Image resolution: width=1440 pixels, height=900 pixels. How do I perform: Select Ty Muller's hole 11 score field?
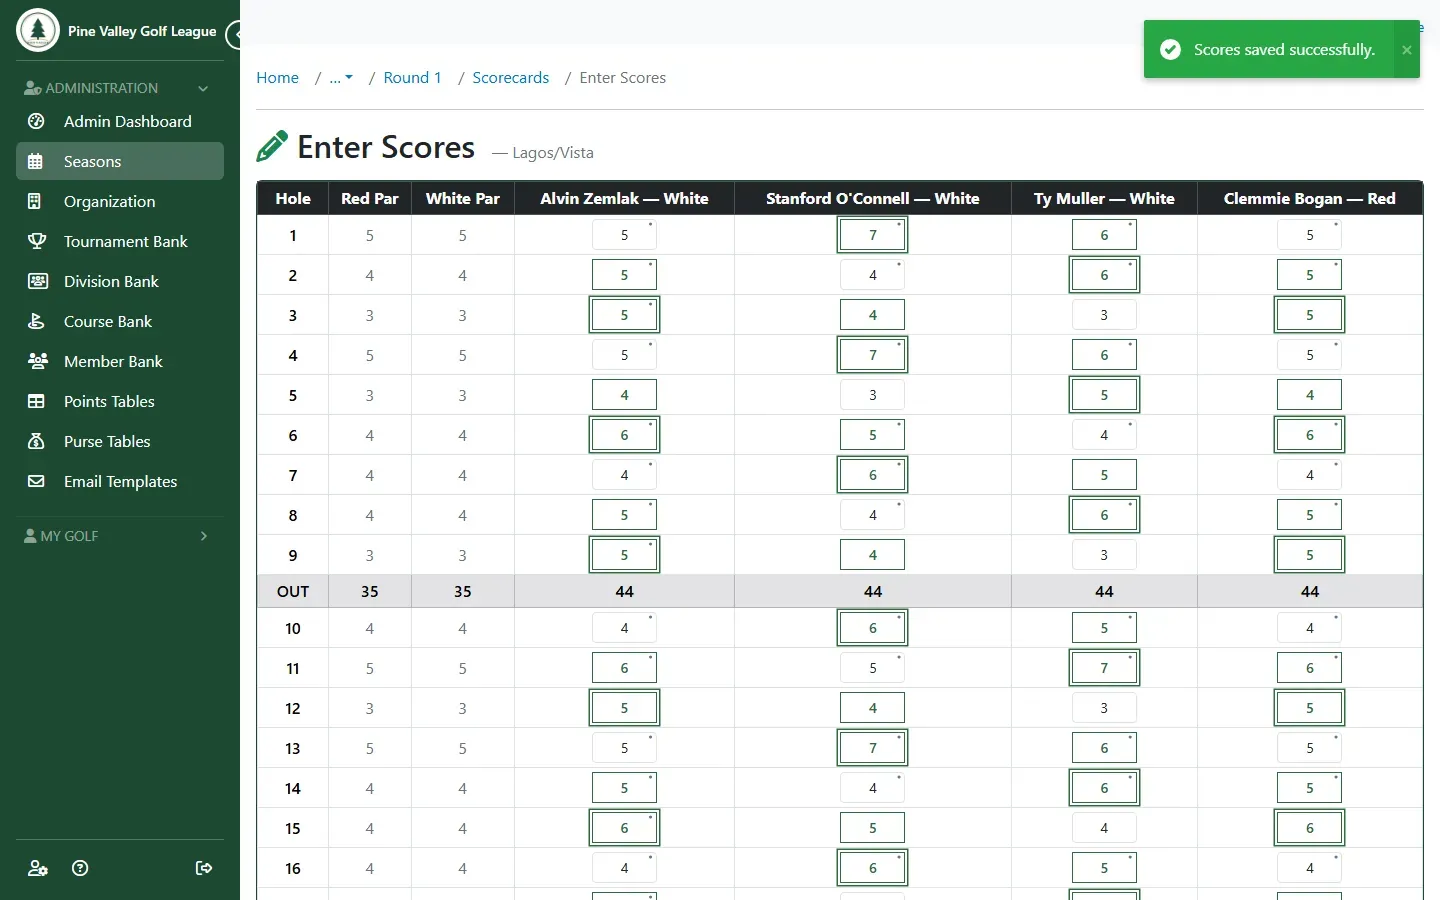1104,668
